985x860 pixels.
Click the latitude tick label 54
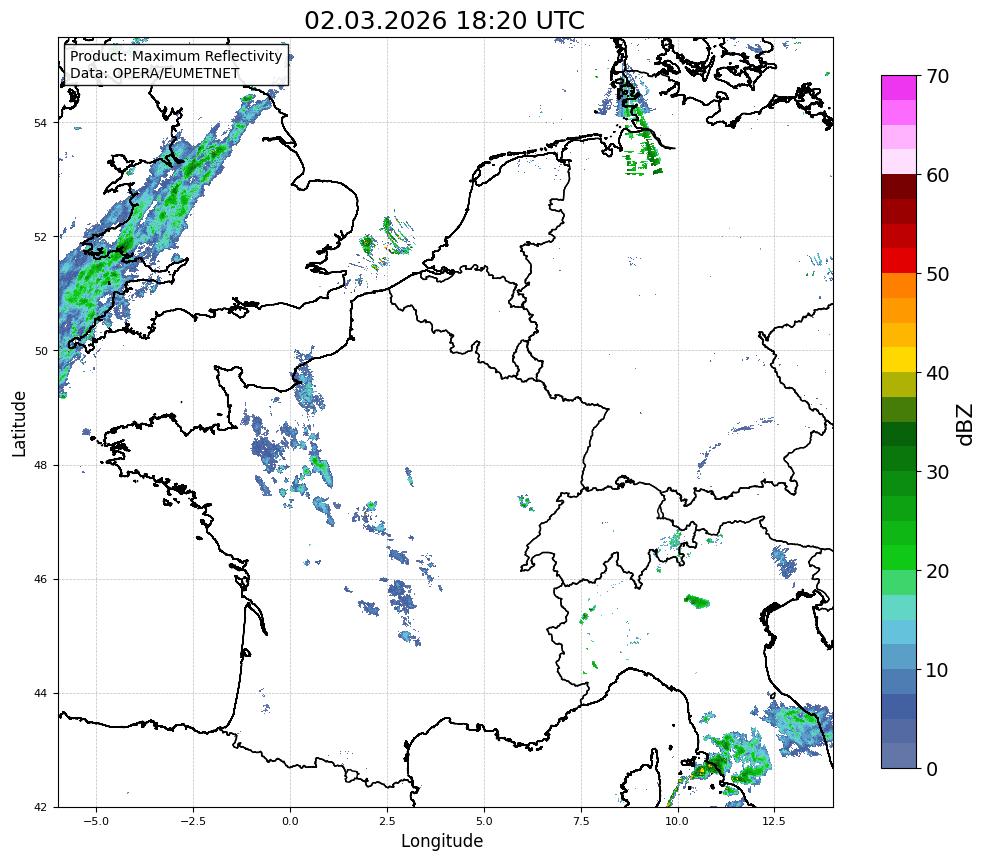pos(40,123)
